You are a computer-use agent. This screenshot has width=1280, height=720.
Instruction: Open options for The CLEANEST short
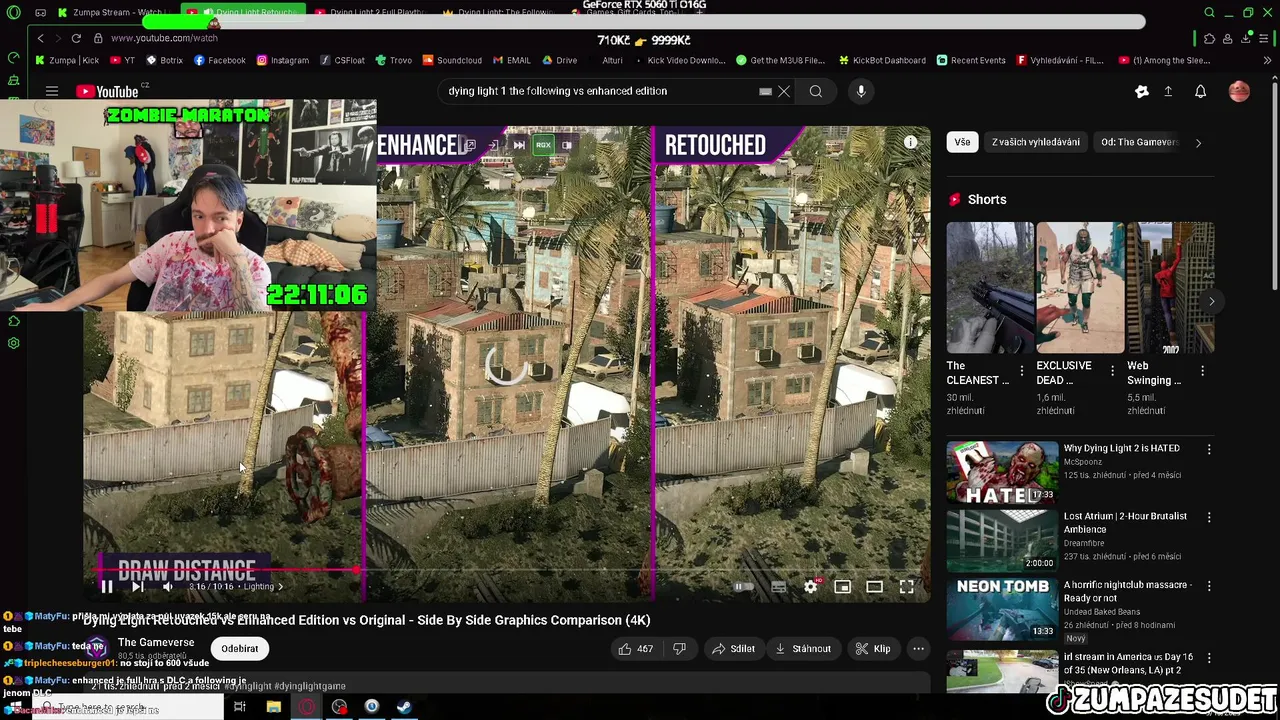click(x=1021, y=371)
